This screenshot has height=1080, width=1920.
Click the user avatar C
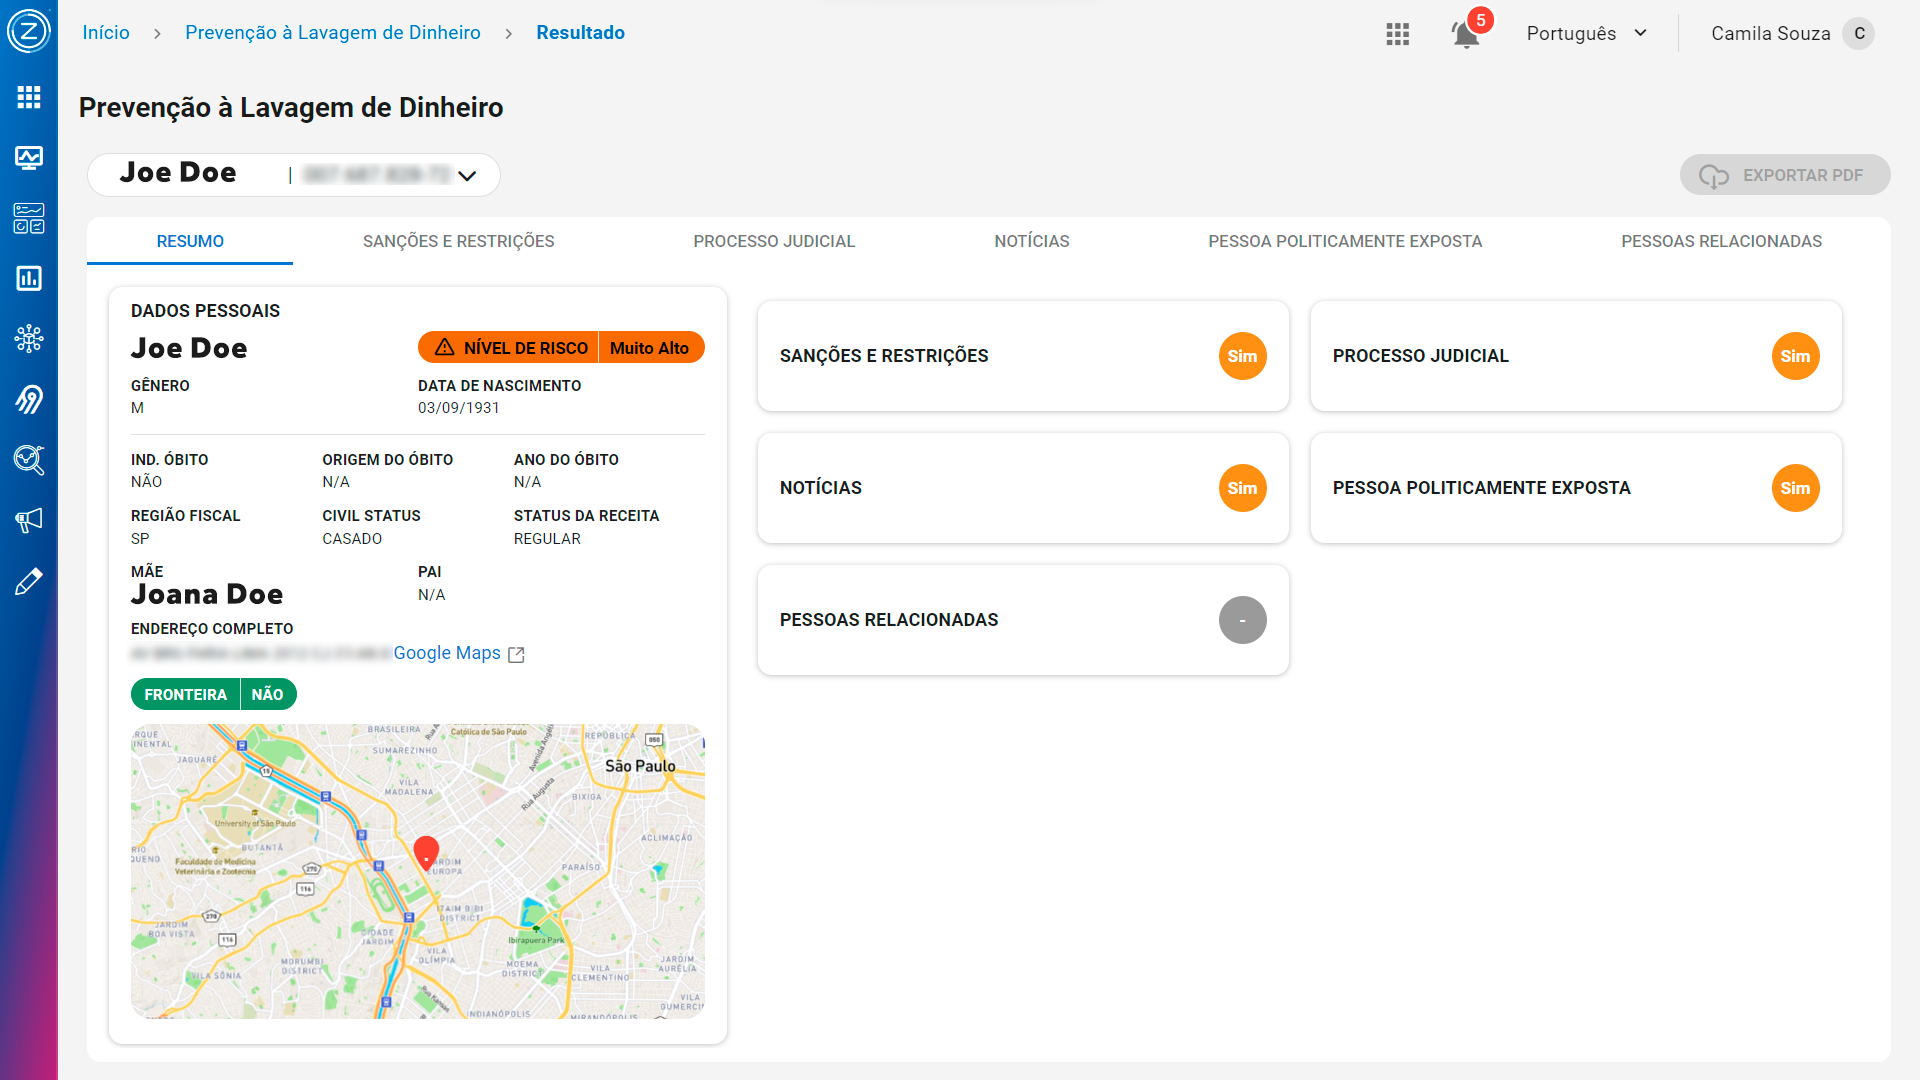1859,33
